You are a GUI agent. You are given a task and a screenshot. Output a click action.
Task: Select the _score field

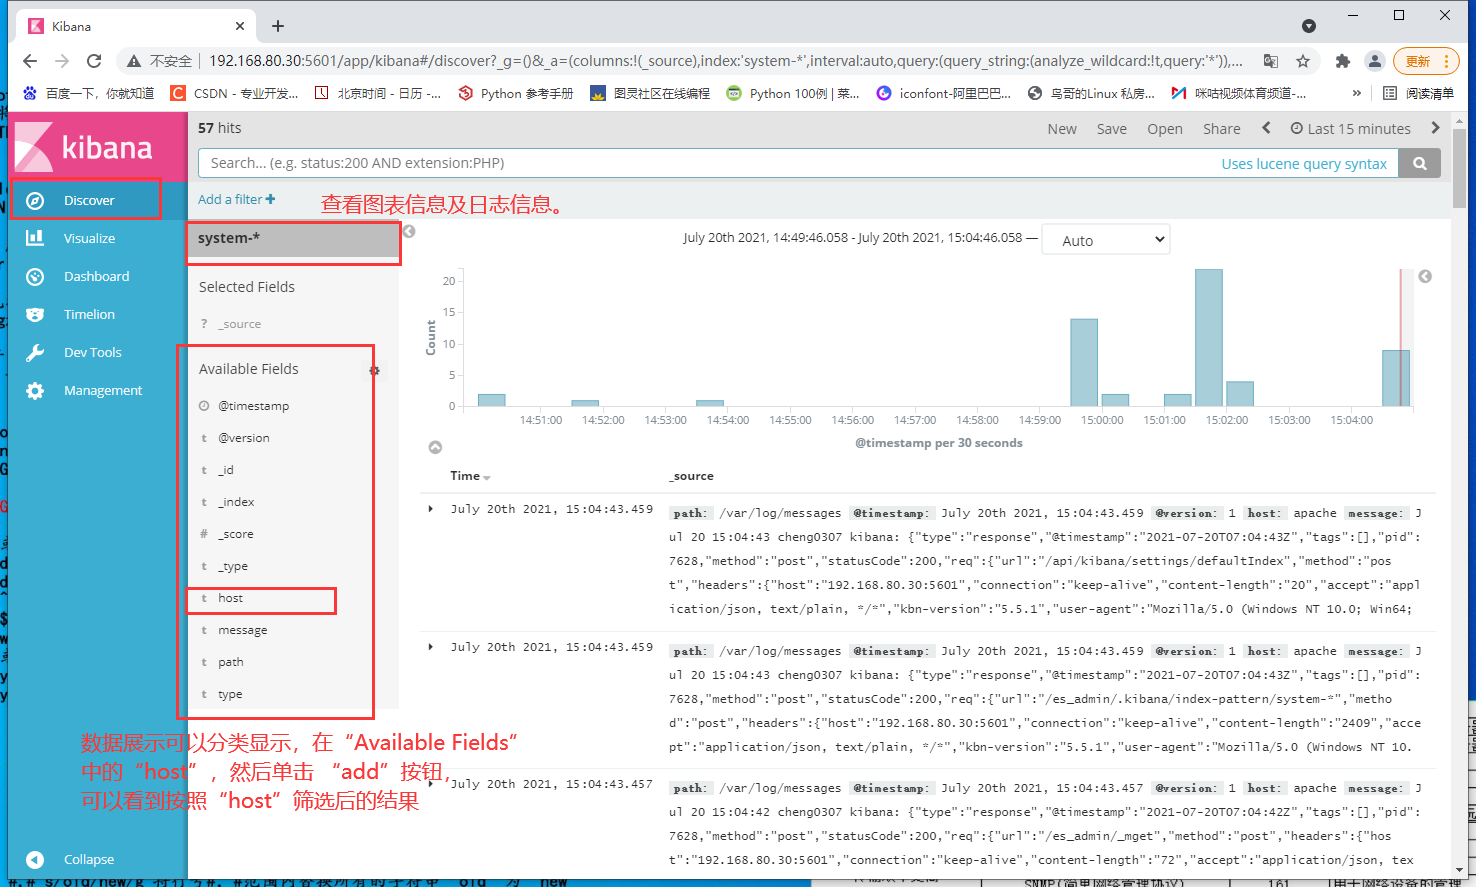coord(236,534)
